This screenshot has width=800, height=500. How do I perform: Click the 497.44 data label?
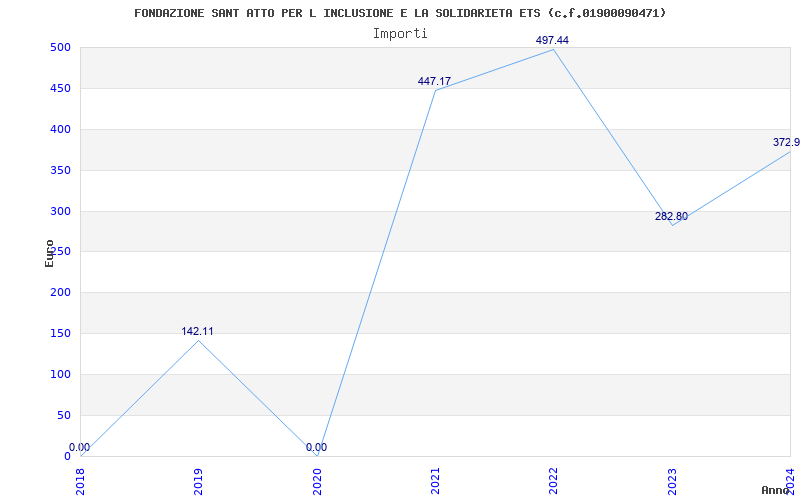pyautogui.click(x=552, y=40)
